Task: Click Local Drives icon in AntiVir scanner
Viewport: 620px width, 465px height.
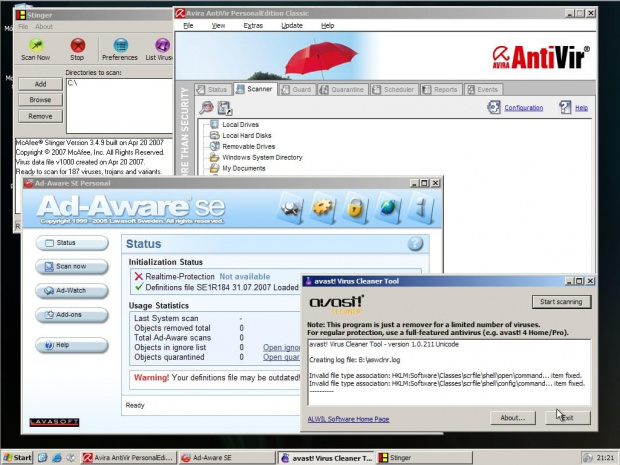Action: [214, 124]
